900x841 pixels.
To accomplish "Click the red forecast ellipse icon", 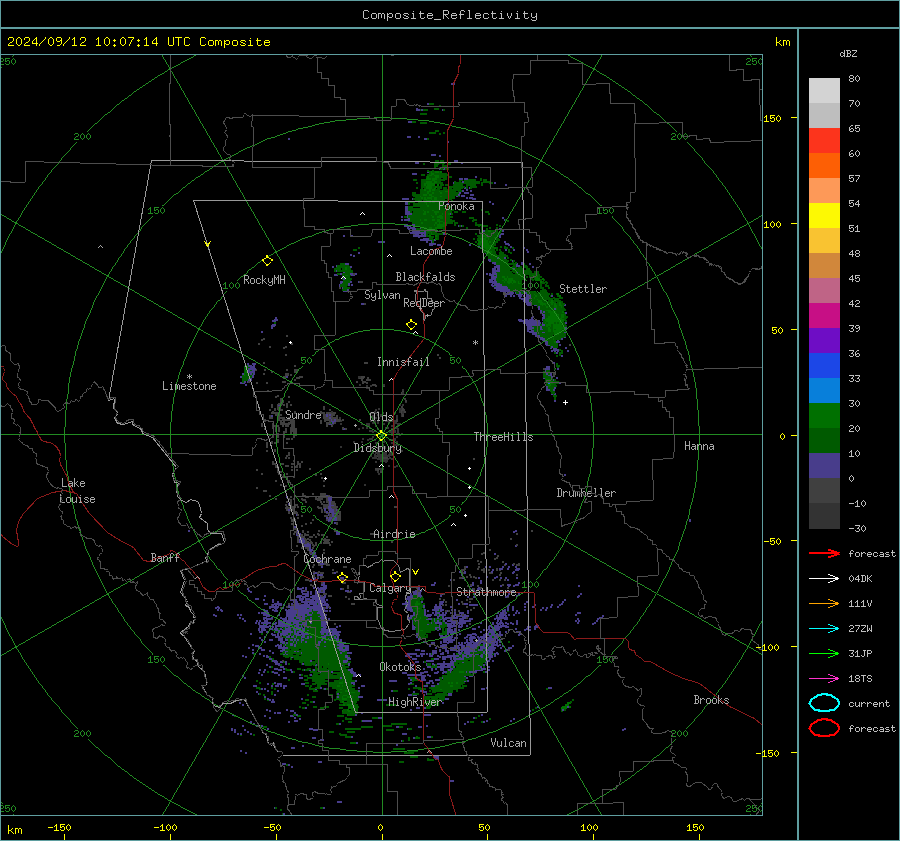I will 824,728.
